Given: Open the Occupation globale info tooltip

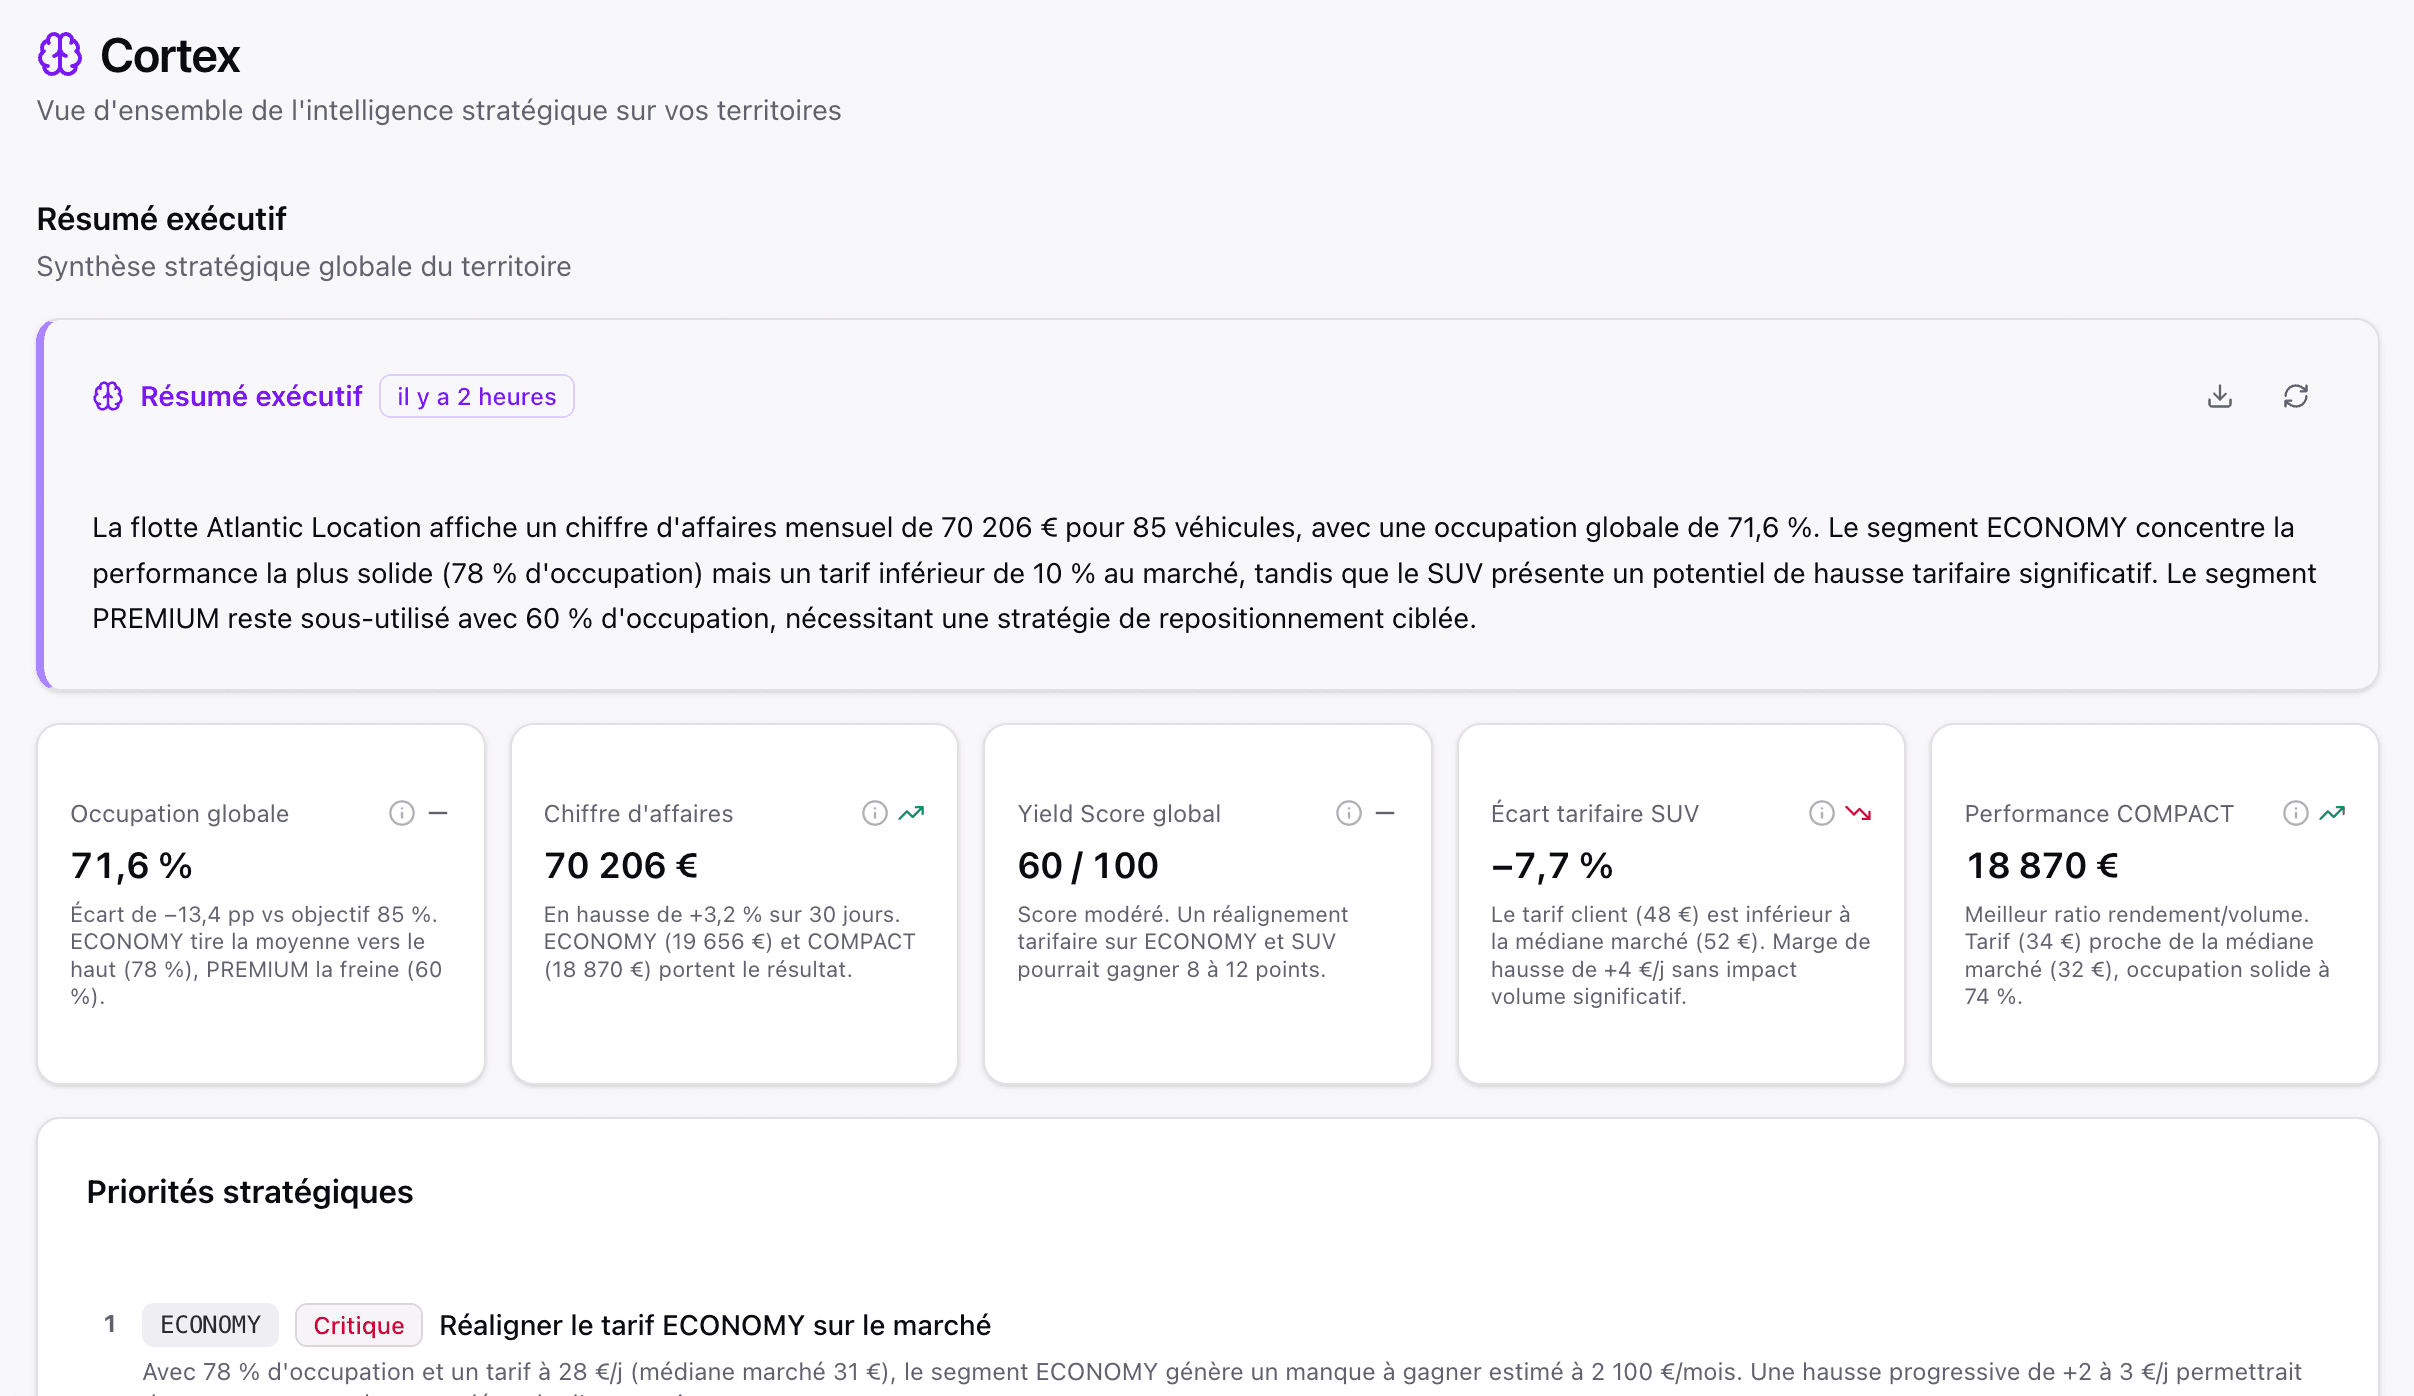Looking at the screenshot, I should 401,813.
